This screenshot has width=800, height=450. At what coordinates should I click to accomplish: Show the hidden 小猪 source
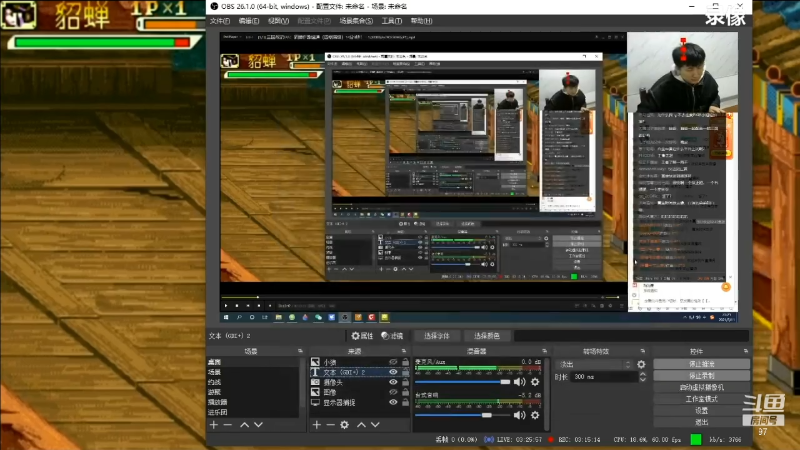393,362
